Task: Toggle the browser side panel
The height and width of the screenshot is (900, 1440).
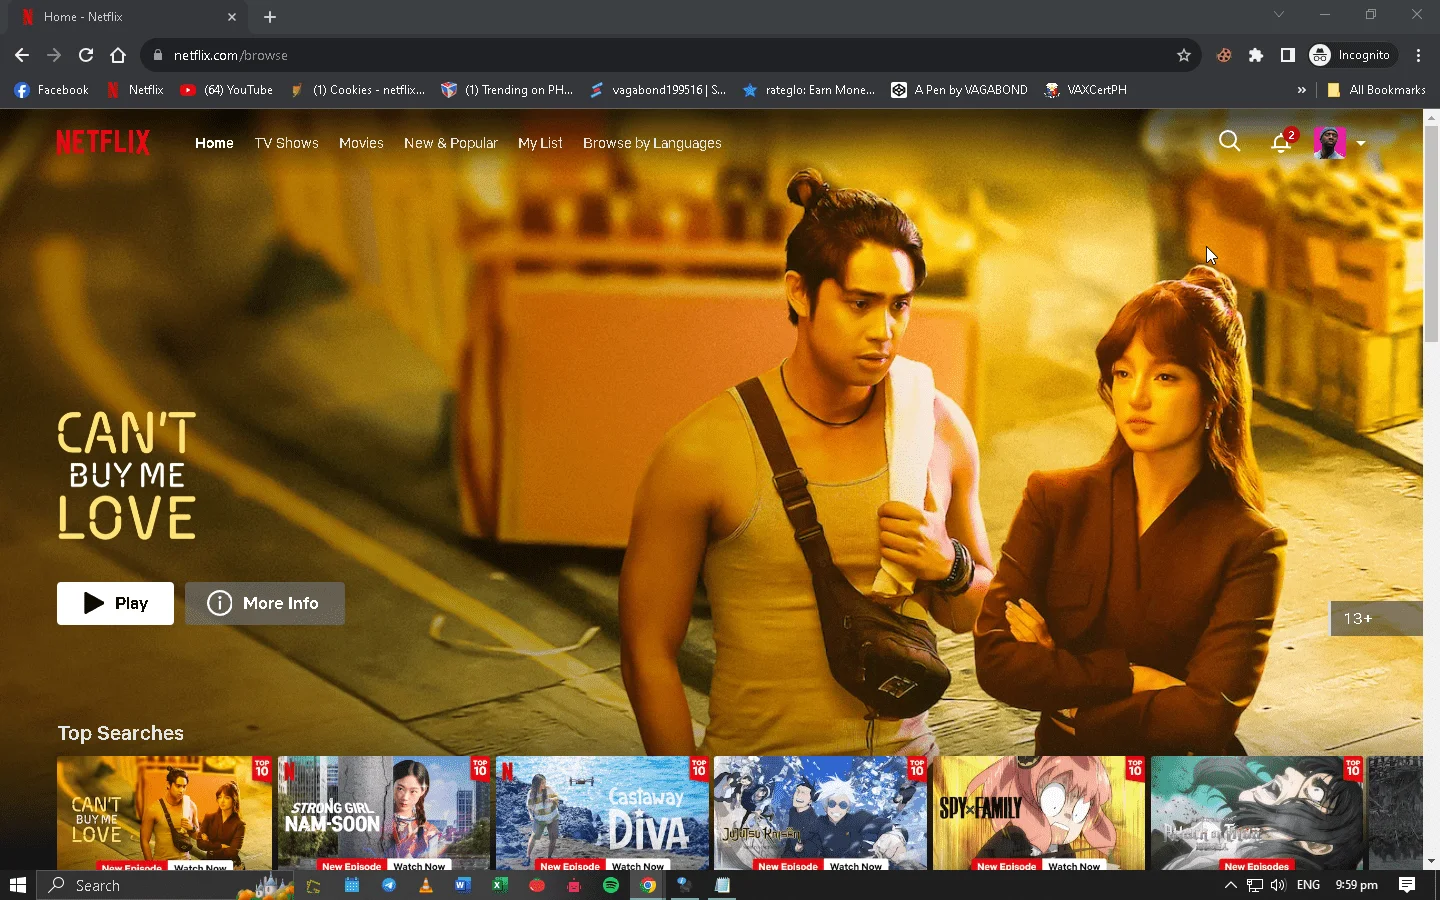Action: tap(1288, 55)
